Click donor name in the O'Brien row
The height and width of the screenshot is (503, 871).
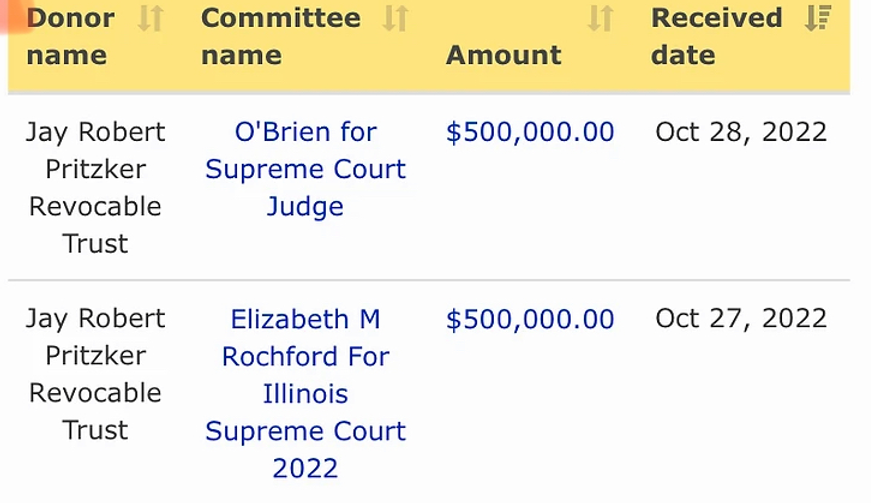95,187
